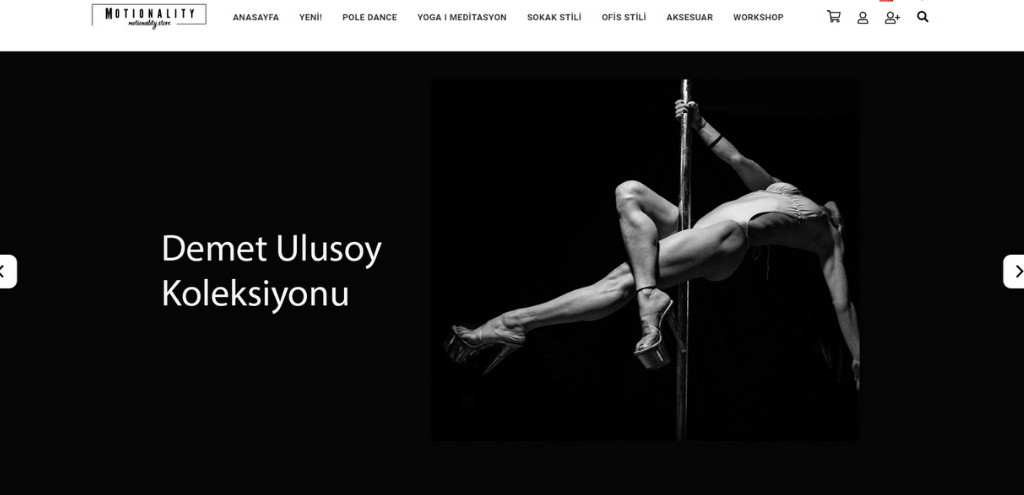Open the AKSESUAR menu item
Screen dimensions: 1024x495
click(x=690, y=18)
